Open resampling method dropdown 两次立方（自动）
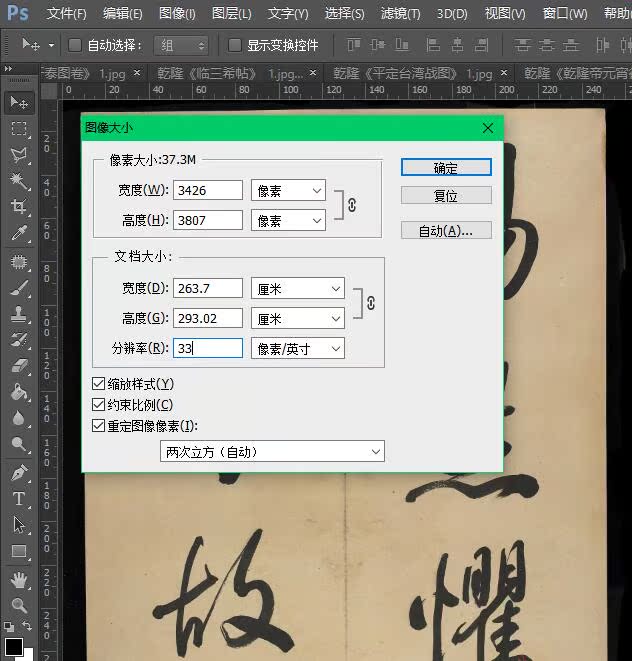 click(x=272, y=451)
